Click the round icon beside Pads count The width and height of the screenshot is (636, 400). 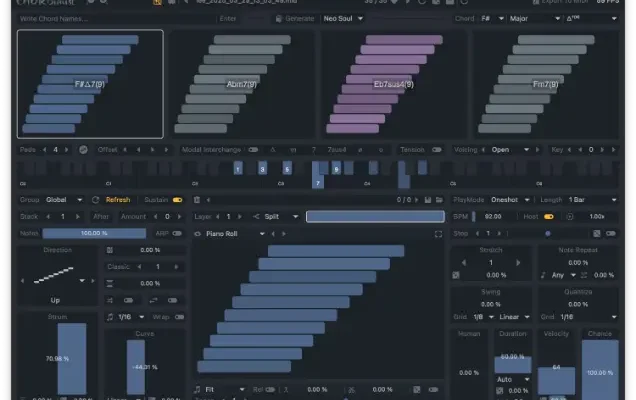83,149
